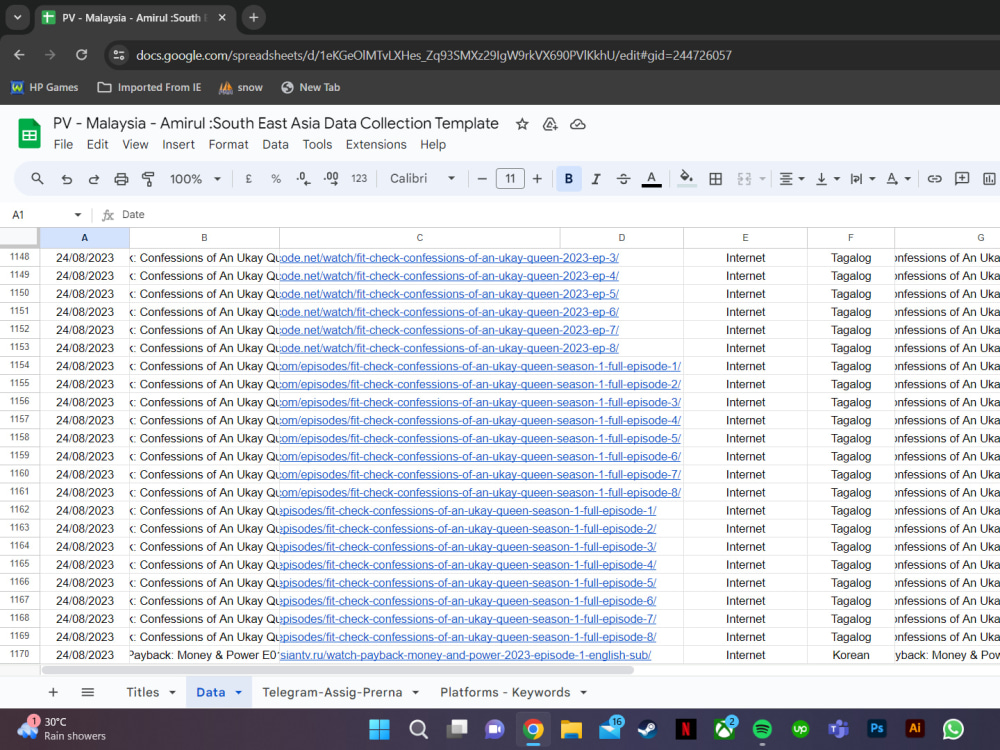Click the Name box showing A1
Viewport: 1000px width, 750px height.
[x=45, y=215]
